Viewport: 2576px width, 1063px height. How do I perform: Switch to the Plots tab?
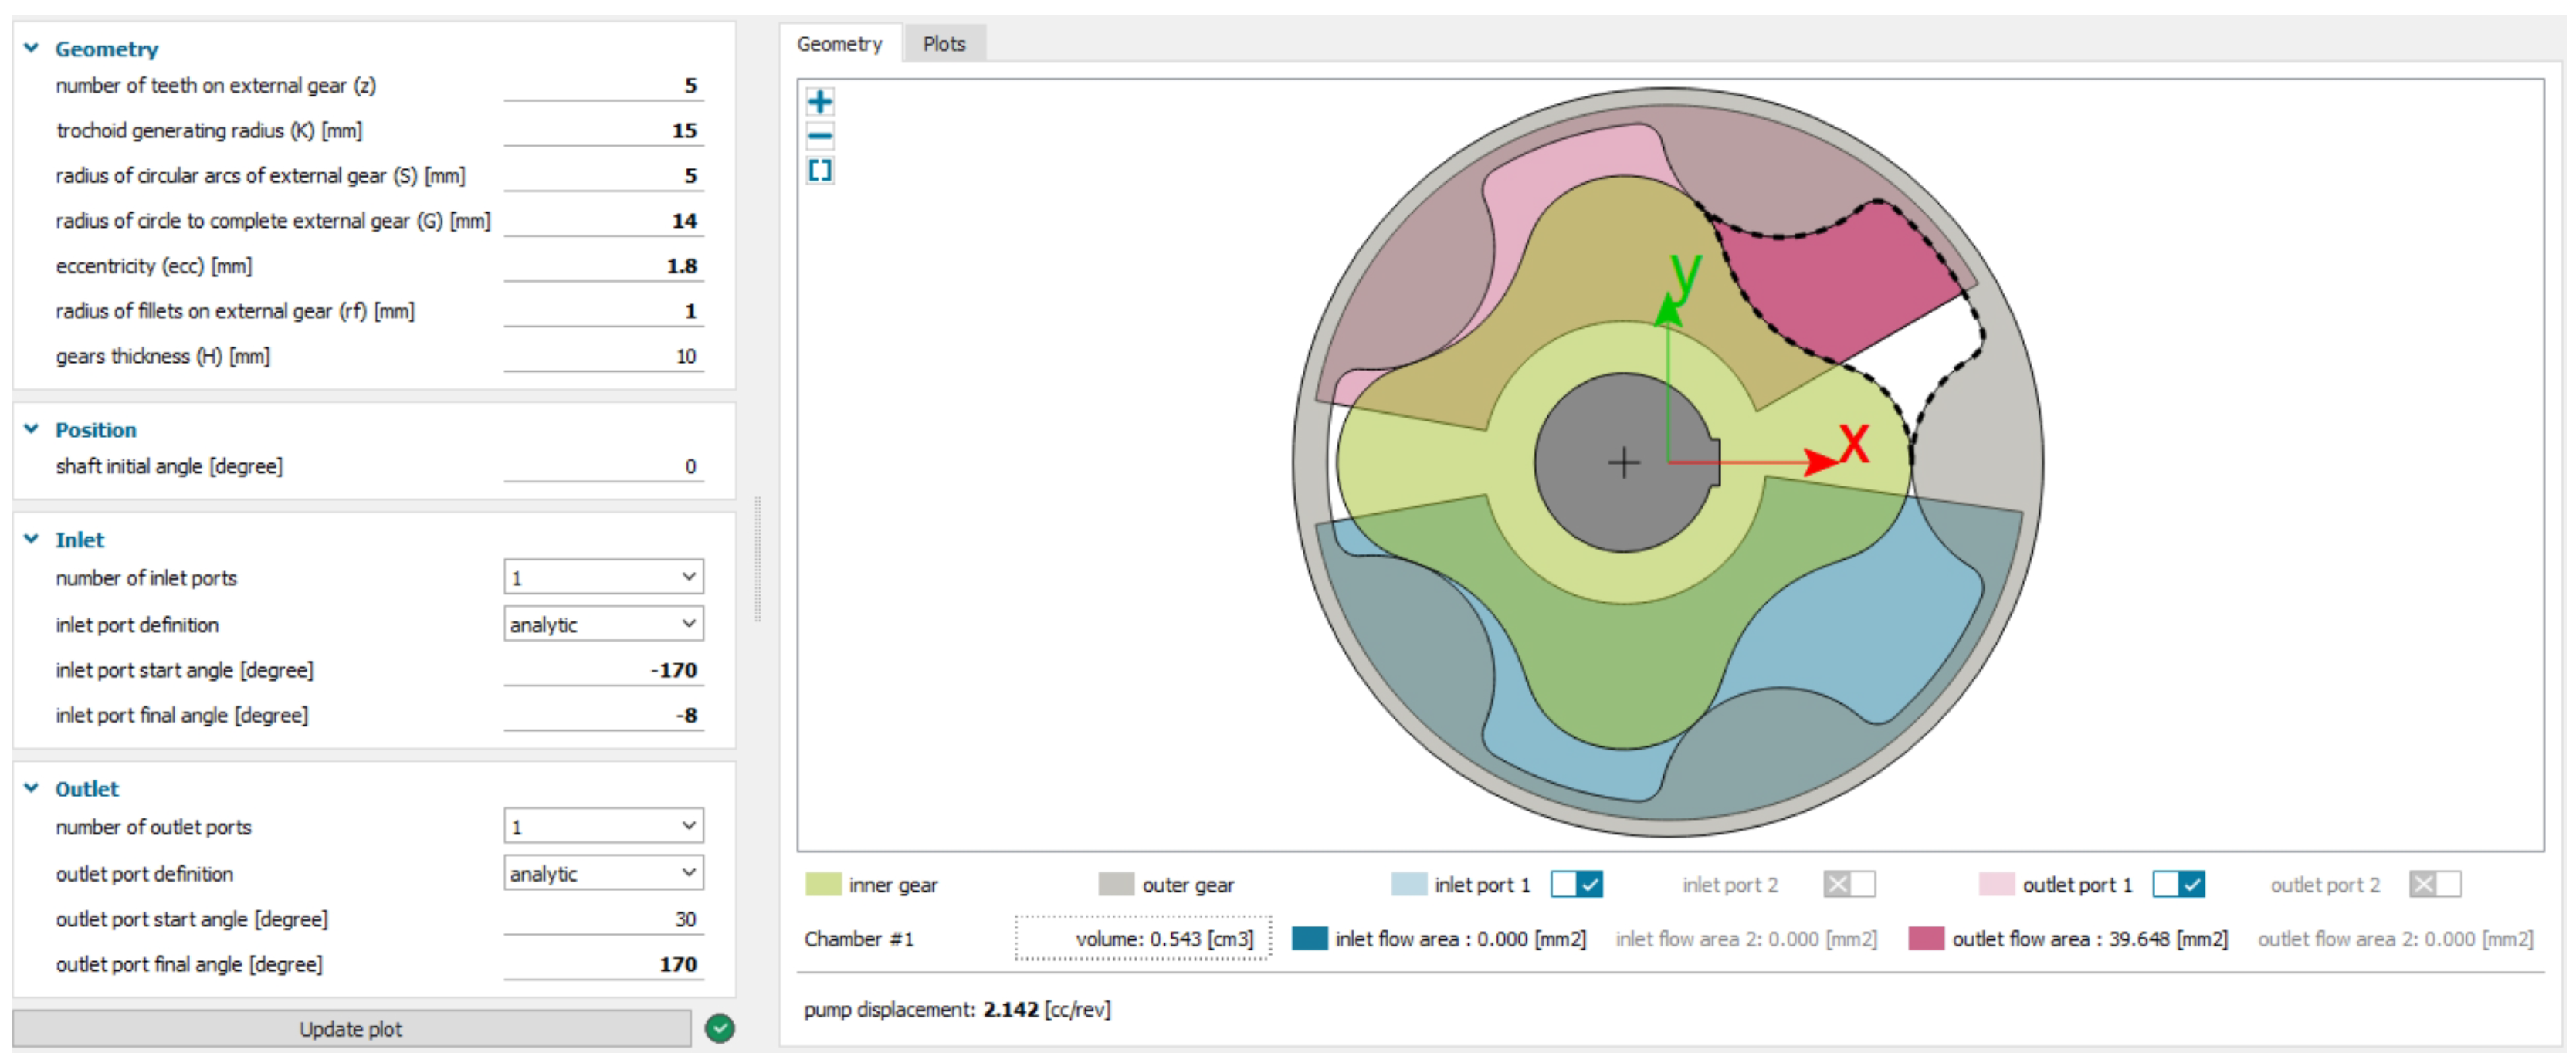[x=943, y=44]
